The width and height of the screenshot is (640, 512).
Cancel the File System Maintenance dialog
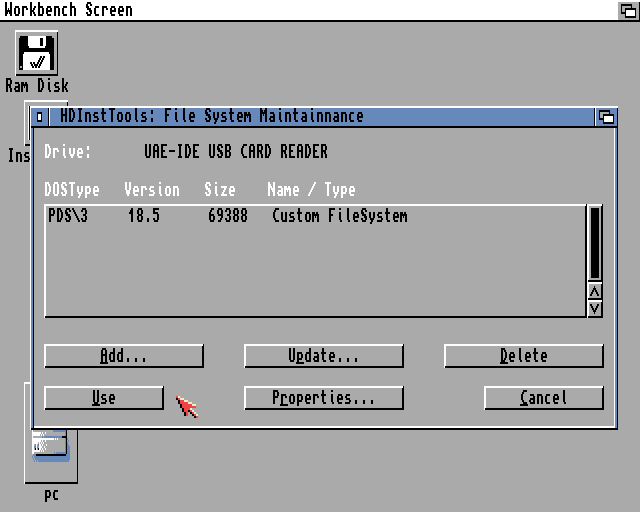(543, 398)
